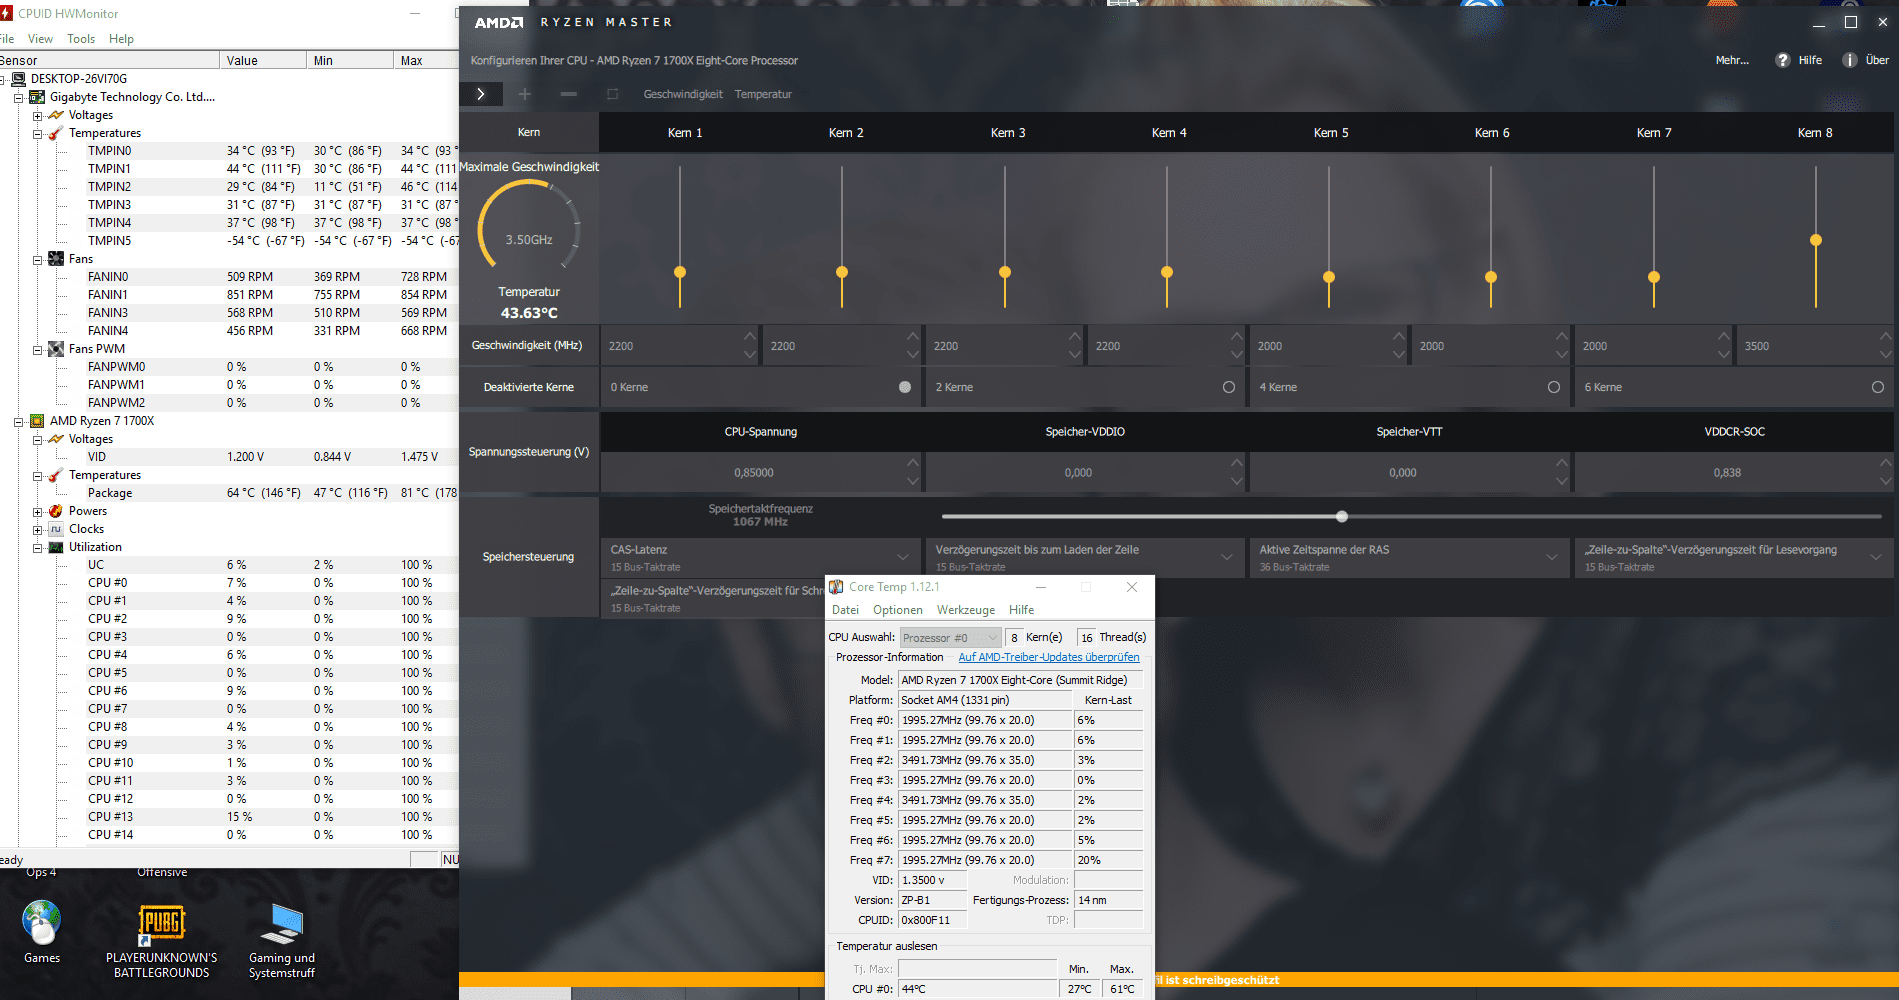Expand the Gigabyte Voltages node
This screenshot has height=1000, width=1899.
[37, 116]
